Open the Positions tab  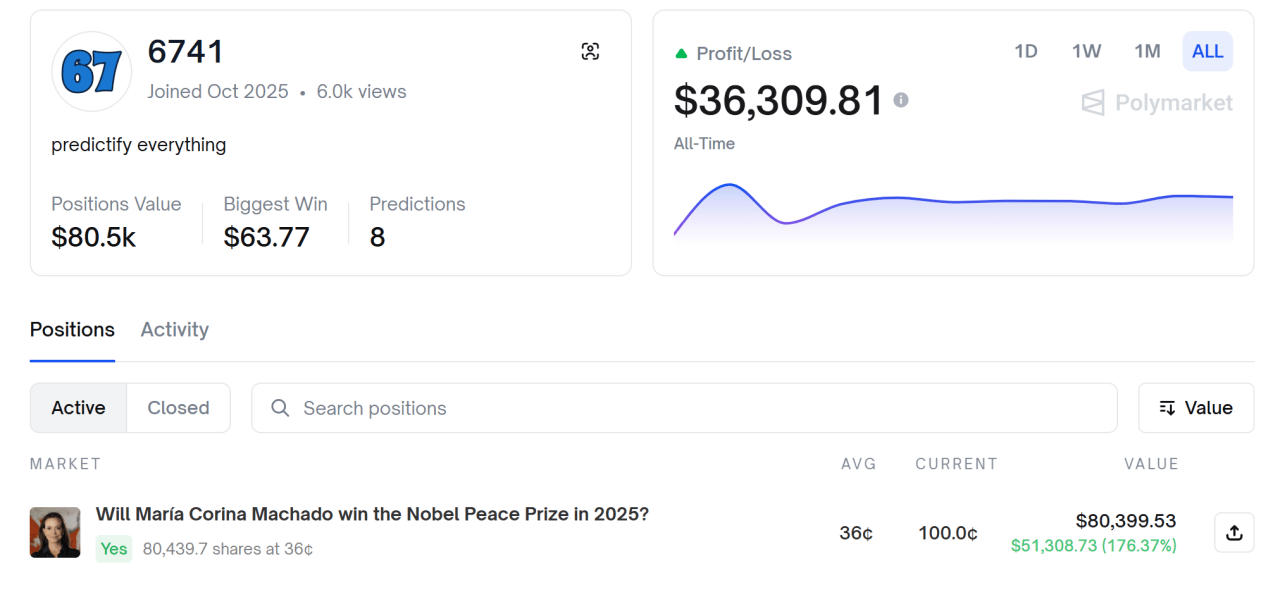pos(72,330)
